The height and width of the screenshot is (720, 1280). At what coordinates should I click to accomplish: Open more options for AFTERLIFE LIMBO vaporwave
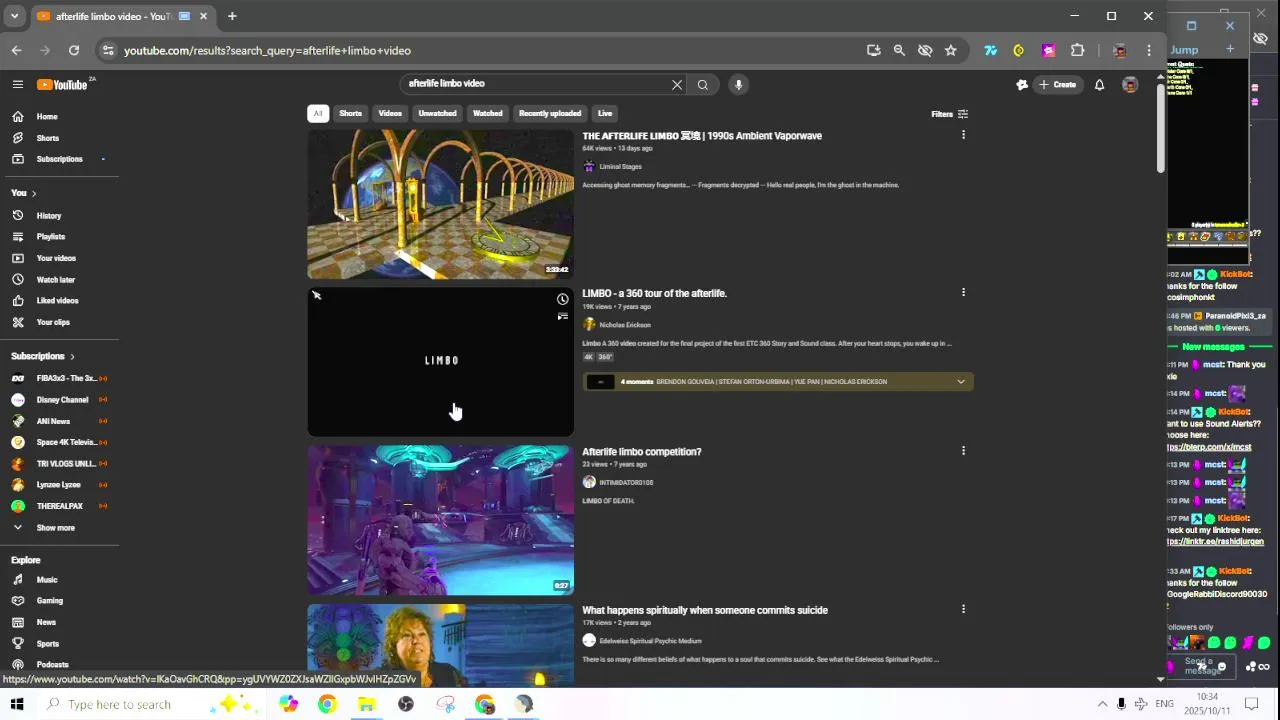click(x=963, y=135)
